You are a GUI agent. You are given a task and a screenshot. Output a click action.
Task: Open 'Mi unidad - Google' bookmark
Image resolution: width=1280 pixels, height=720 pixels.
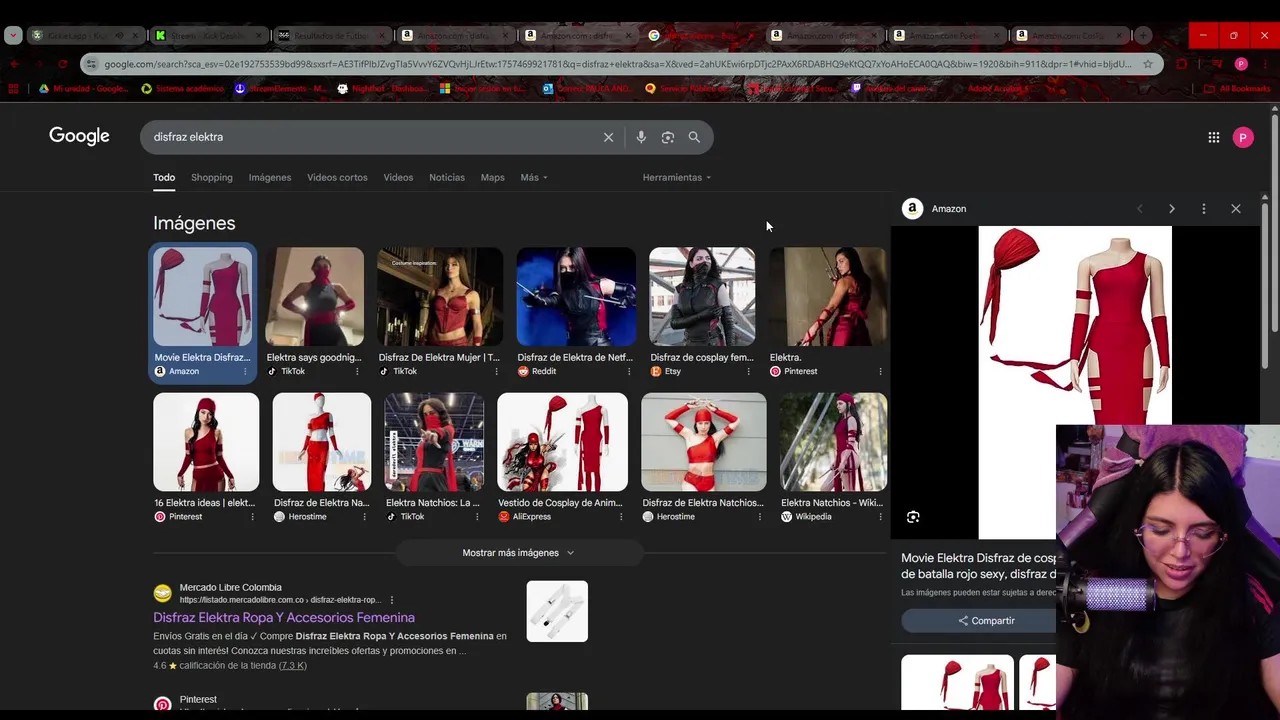click(x=84, y=89)
